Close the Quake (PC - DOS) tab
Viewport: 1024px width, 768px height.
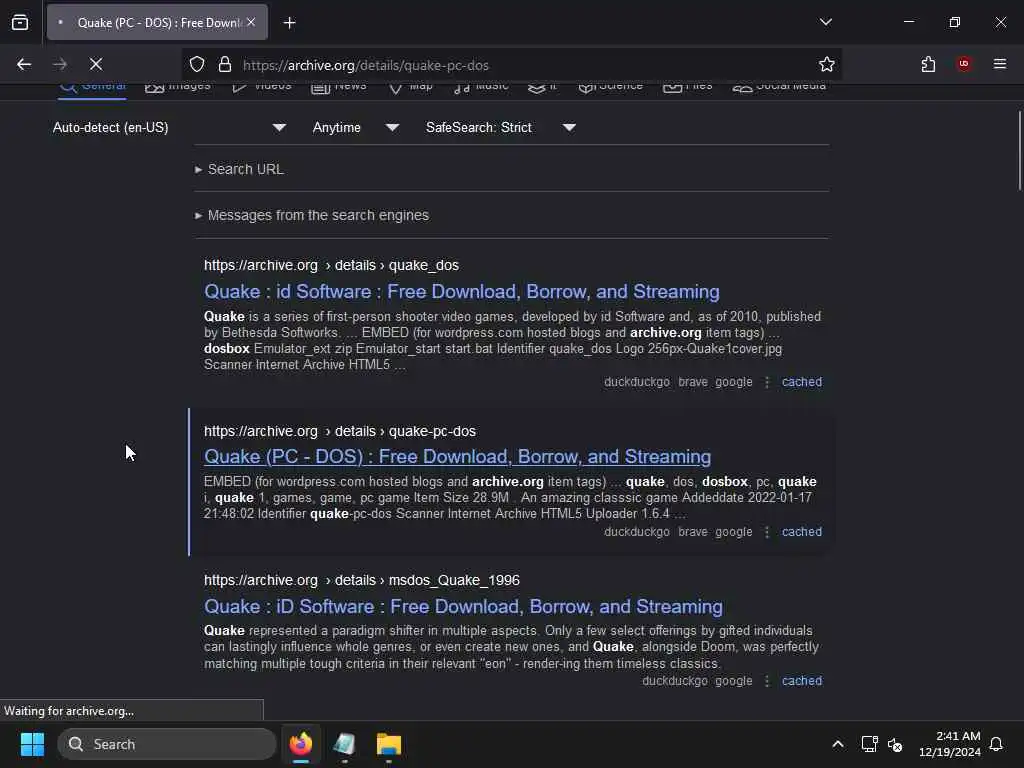tap(251, 22)
